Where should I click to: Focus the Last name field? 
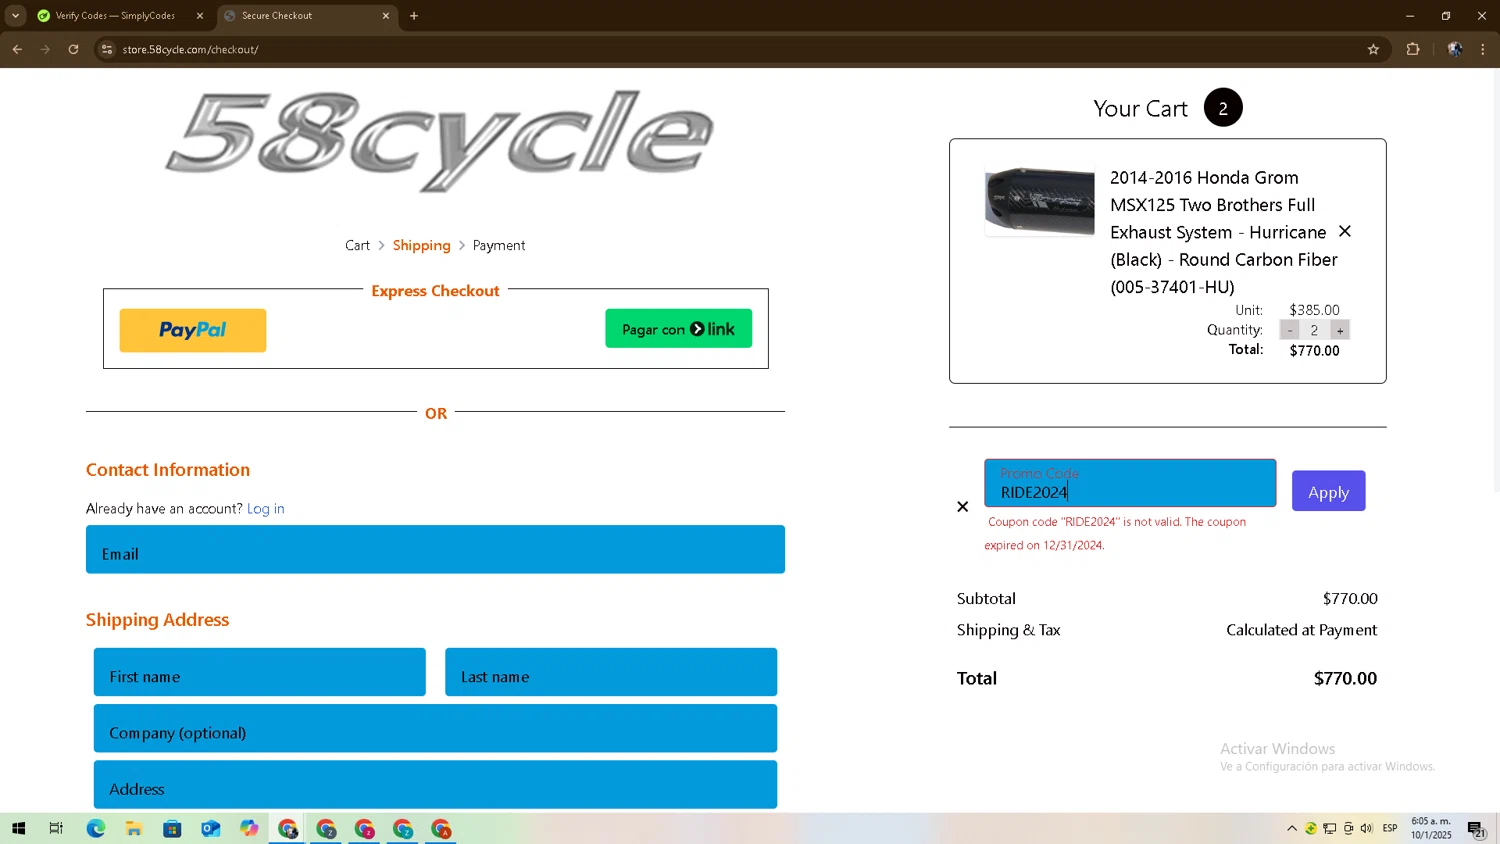(611, 672)
